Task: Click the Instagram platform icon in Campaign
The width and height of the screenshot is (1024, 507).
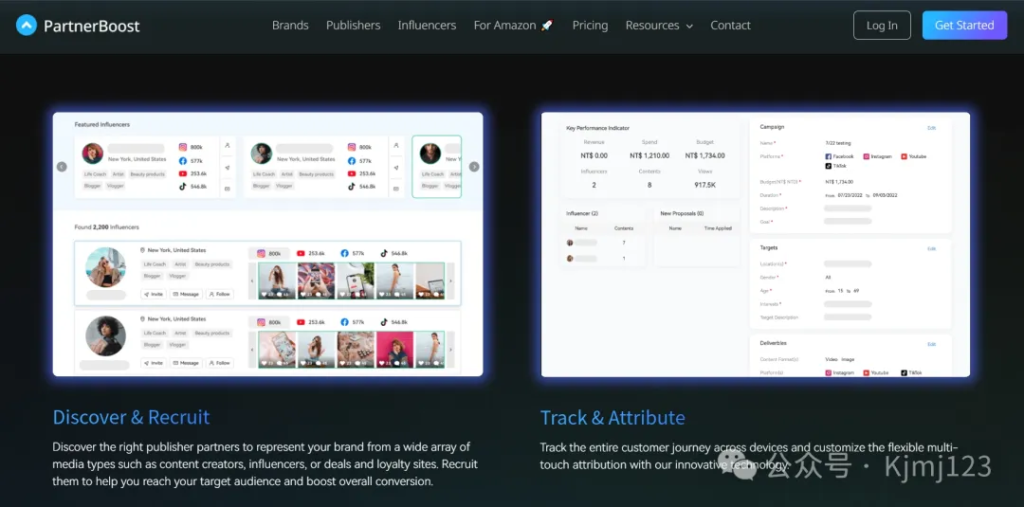Action: (867, 157)
